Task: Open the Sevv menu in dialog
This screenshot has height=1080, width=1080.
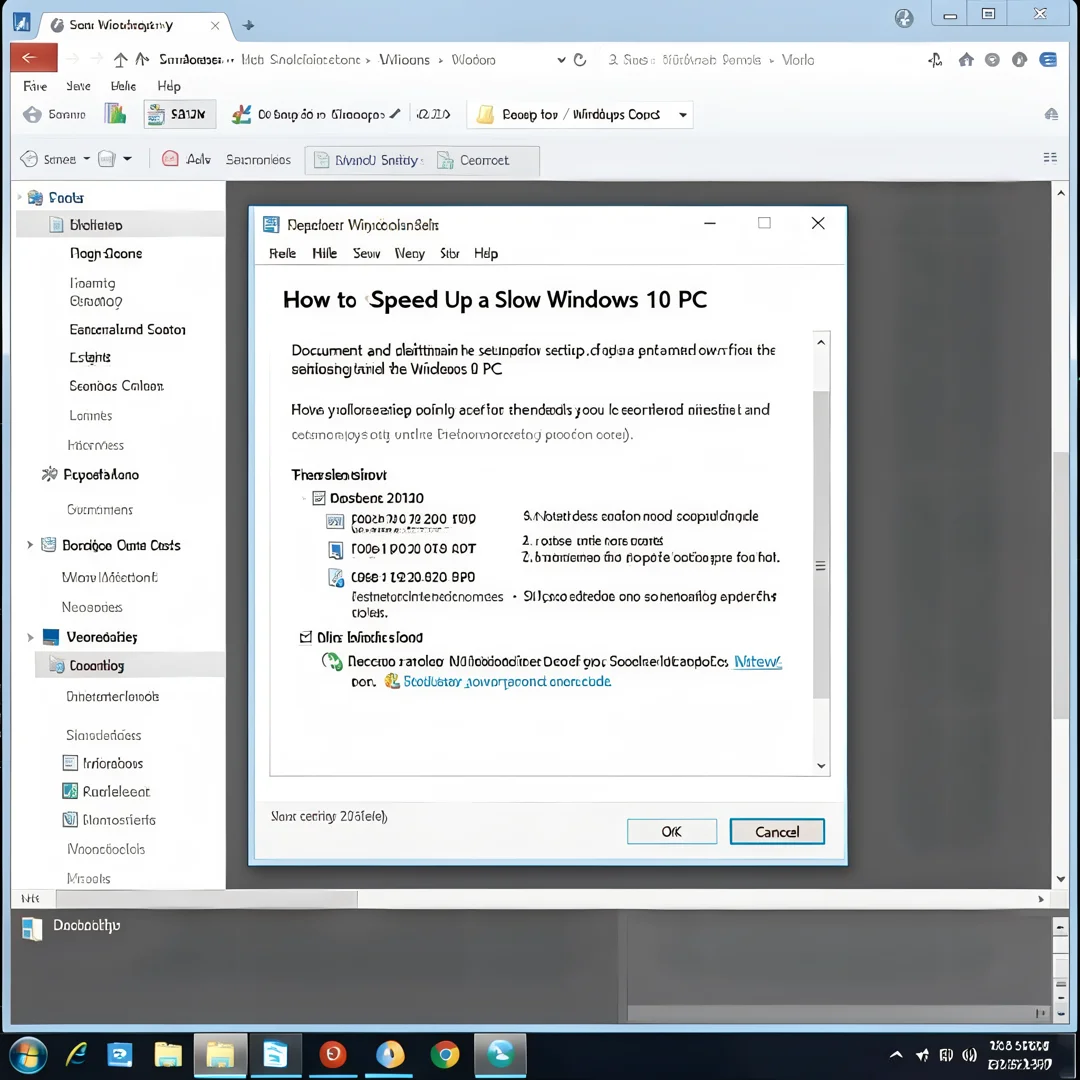Action: click(x=366, y=253)
